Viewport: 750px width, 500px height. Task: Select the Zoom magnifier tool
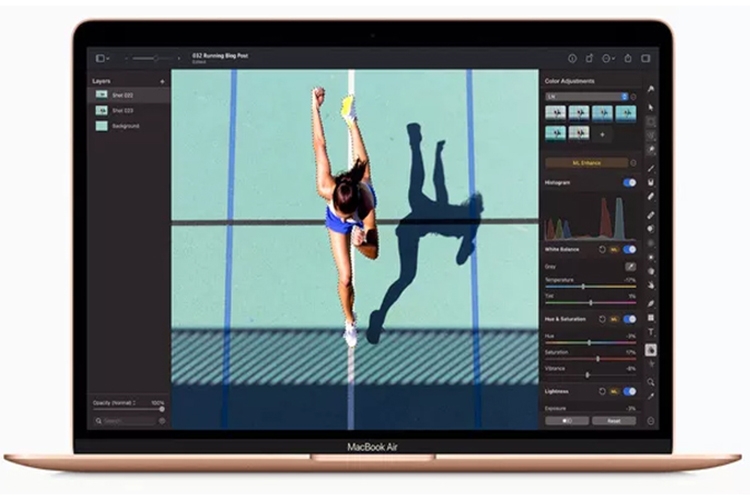651,382
